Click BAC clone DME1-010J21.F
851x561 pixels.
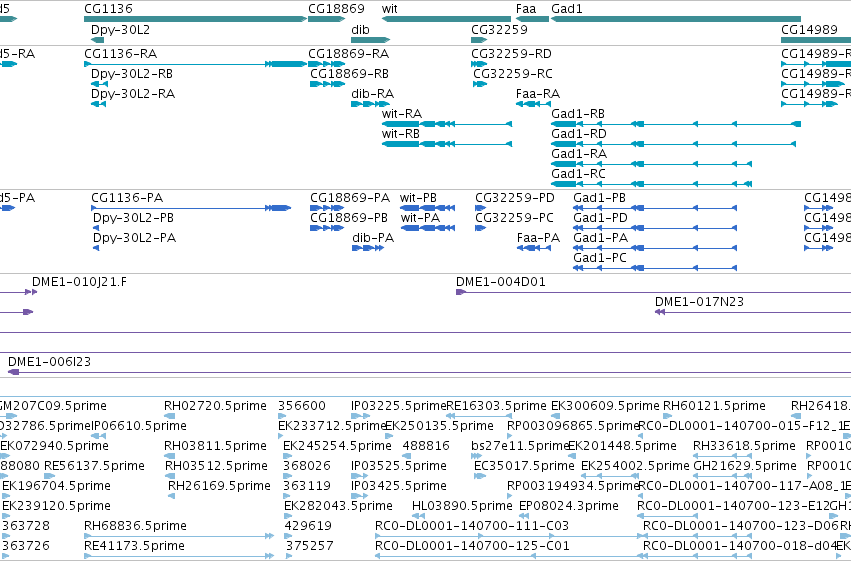(79, 282)
